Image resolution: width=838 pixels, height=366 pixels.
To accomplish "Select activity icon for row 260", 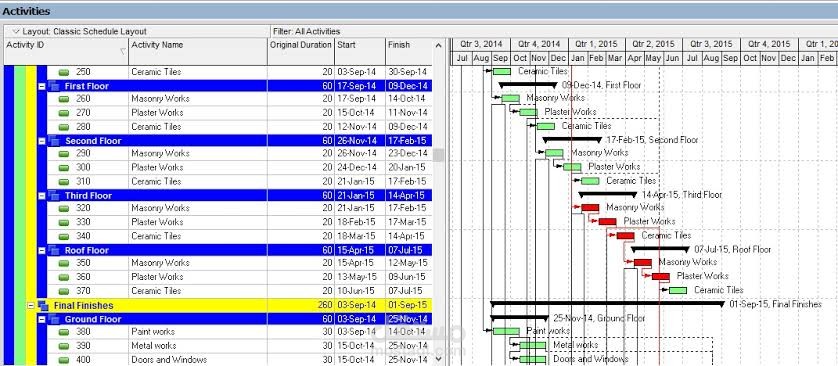I will 64,99.
